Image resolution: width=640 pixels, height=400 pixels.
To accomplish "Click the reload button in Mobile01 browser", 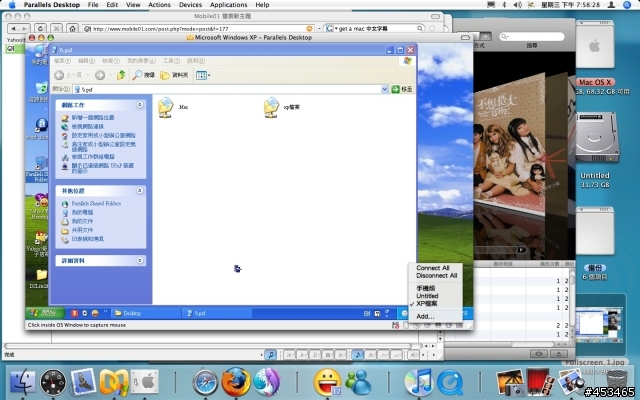I will (40, 29).
